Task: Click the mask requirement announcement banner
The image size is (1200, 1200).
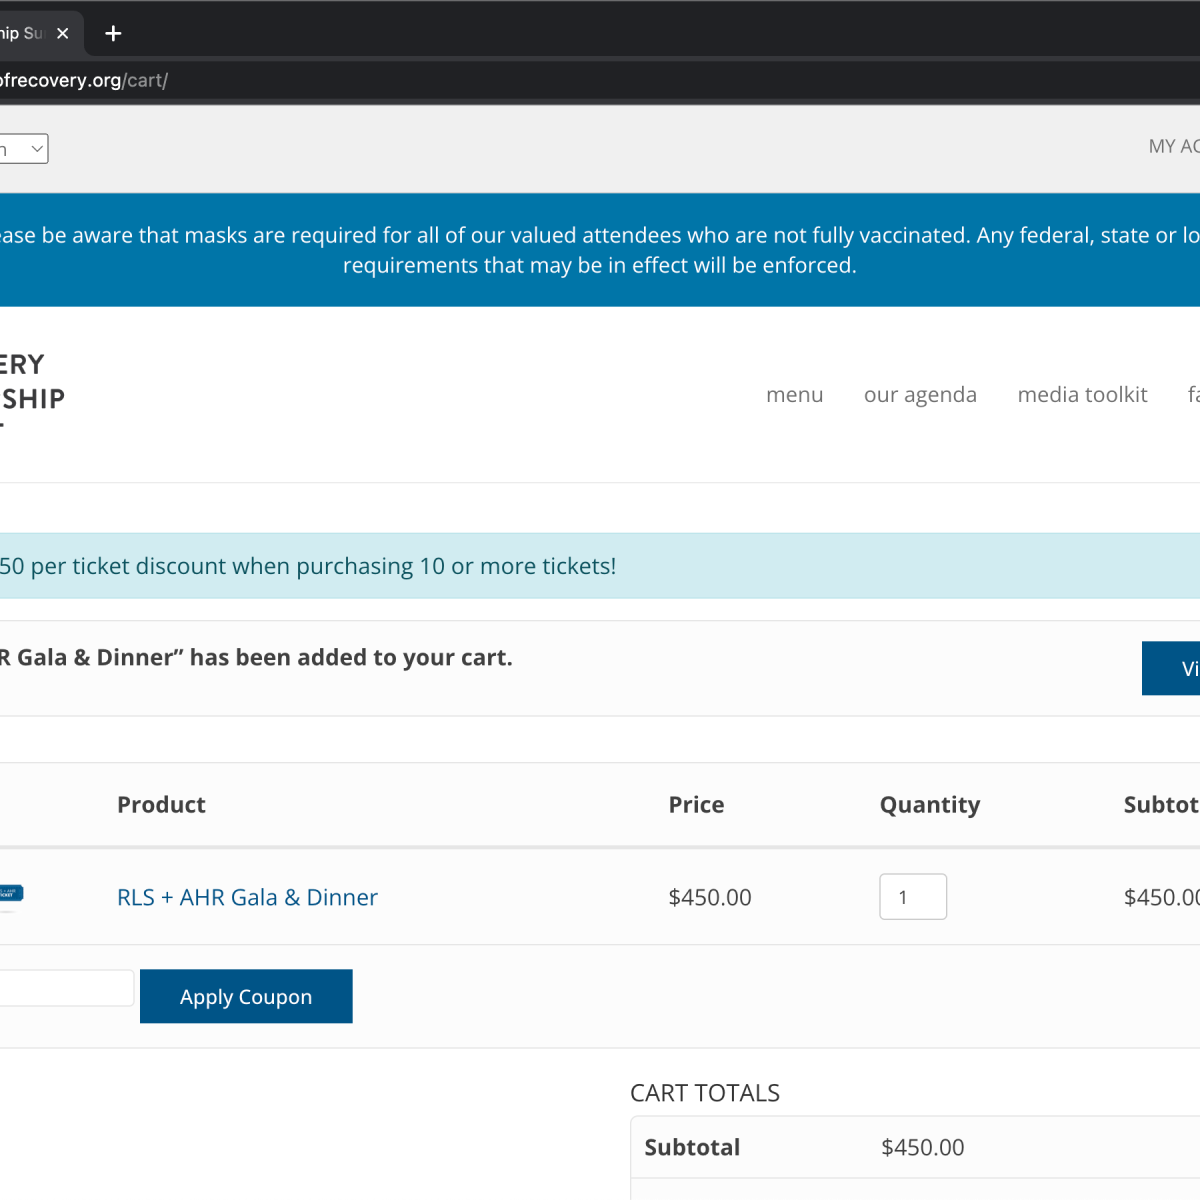Action: click(x=600, y=250)
